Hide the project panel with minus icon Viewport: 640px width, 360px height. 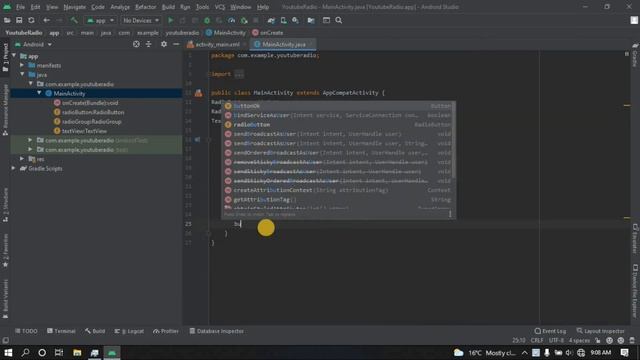pos(176,44)
